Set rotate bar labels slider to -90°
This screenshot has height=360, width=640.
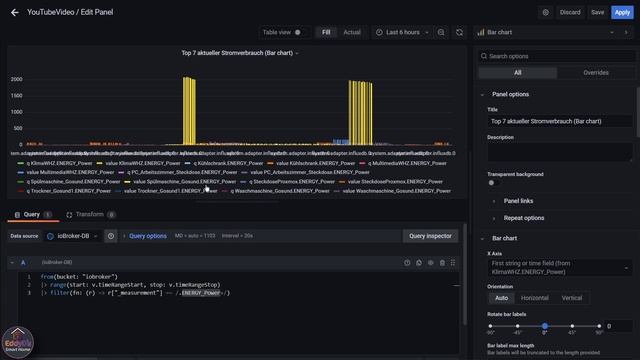(490, 326)
